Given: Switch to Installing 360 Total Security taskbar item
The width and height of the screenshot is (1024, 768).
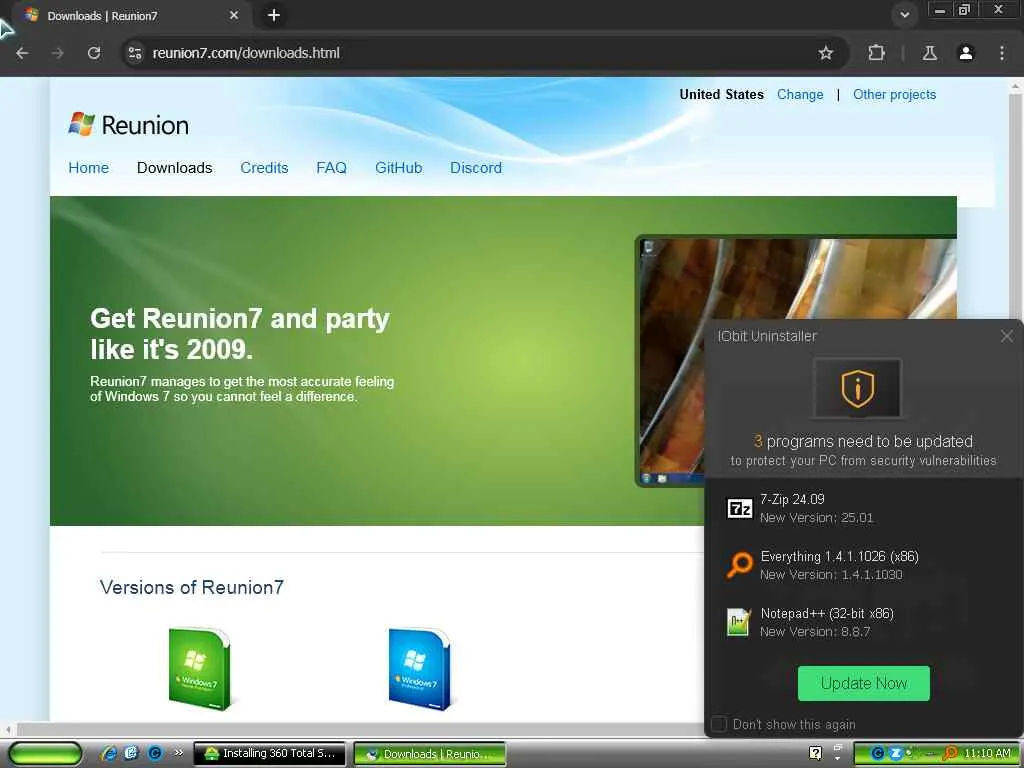Looking at the screenshot, I should tap(271, 753).
